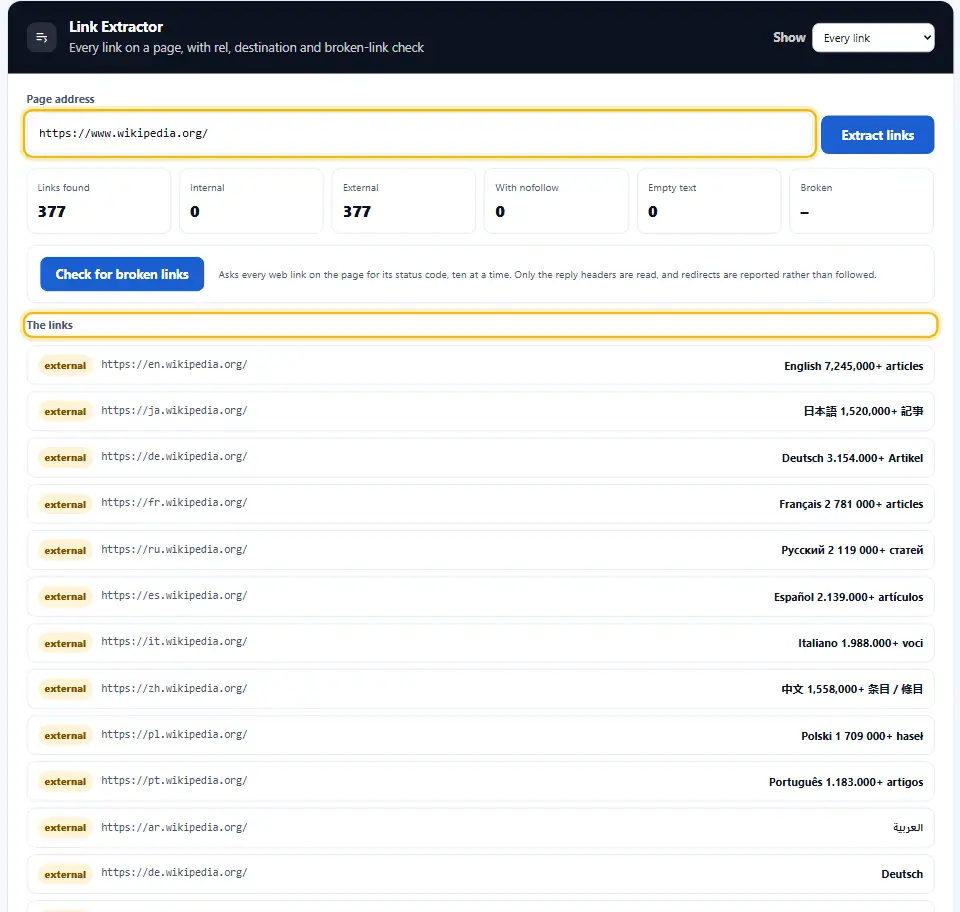Click the external badge on es.wikipedia.org row
The width and height of the screenshot is (960, 912).
(x=65, y=597)
